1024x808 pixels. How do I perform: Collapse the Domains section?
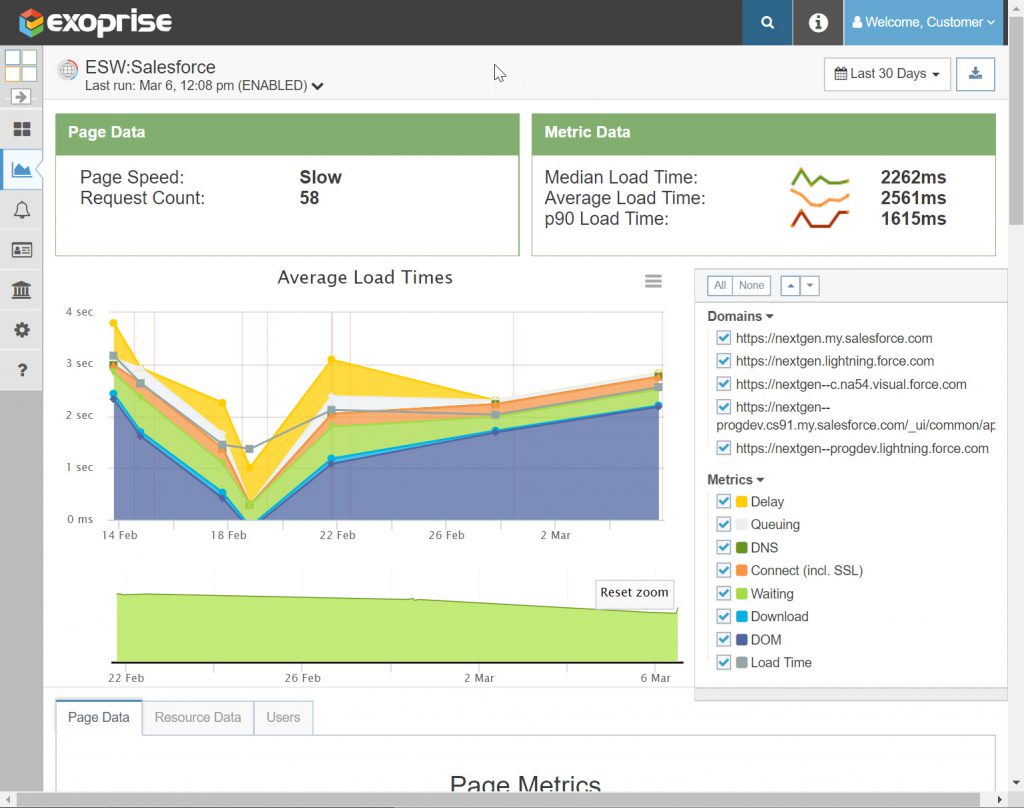tap(740, 316)
